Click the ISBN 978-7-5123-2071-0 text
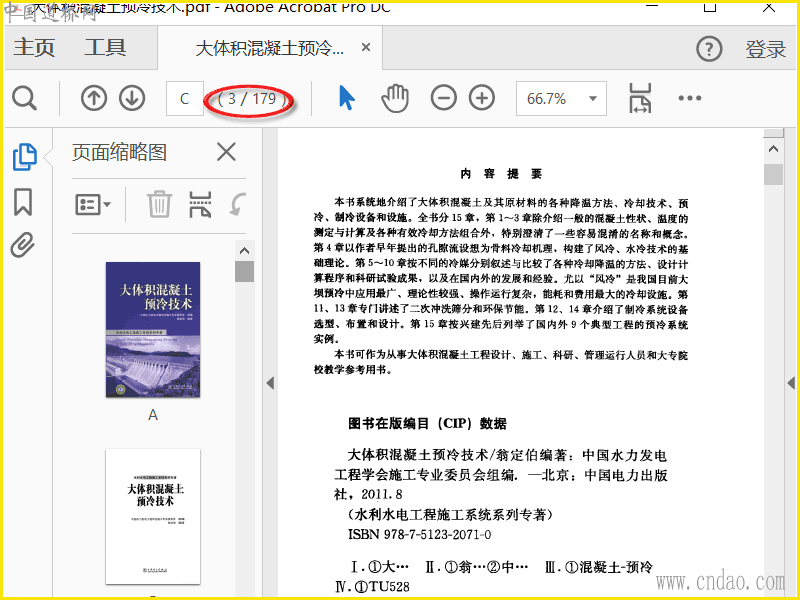 point(419,534)
